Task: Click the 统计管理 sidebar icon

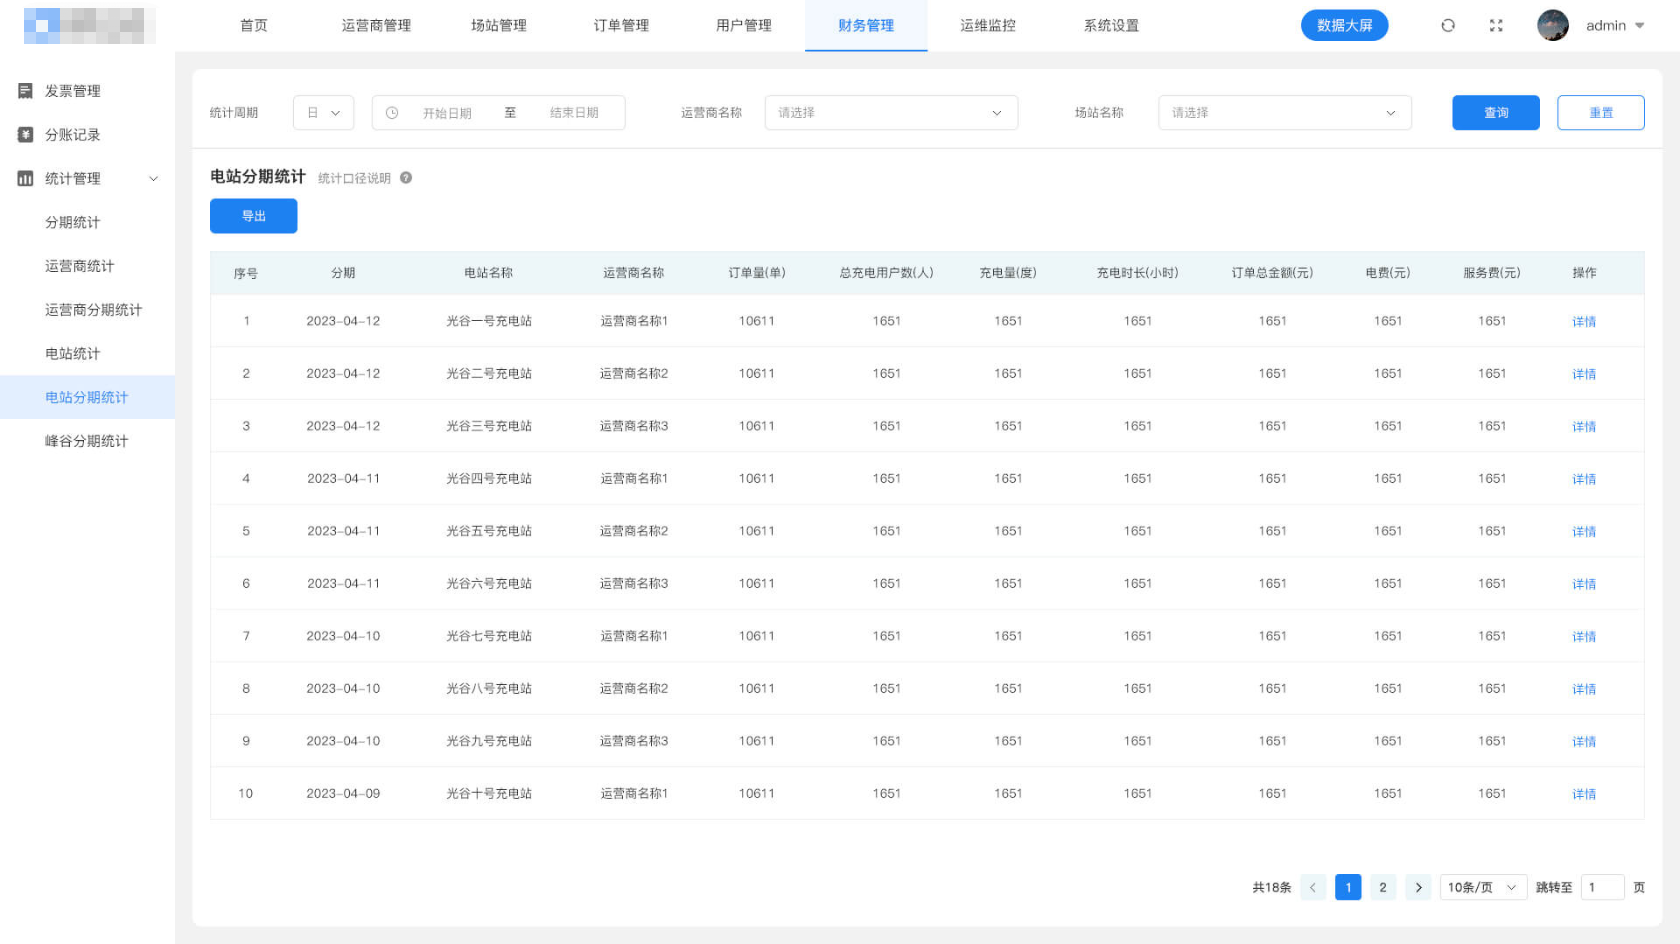Action: (x=26, y=179)
